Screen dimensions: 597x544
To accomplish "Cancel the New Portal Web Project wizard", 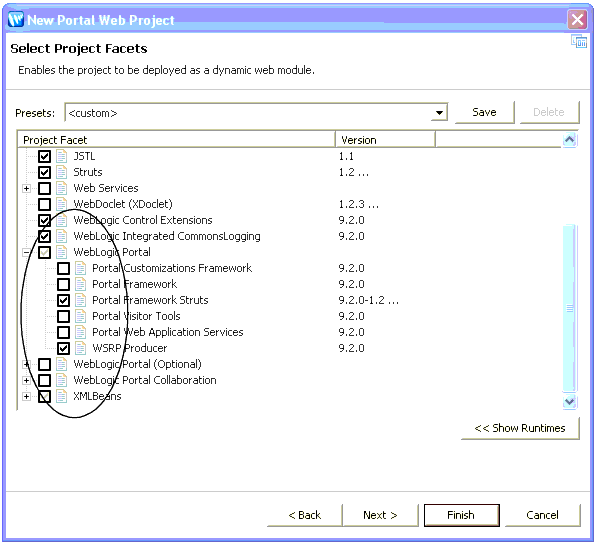I will click(x=542, y=515).
